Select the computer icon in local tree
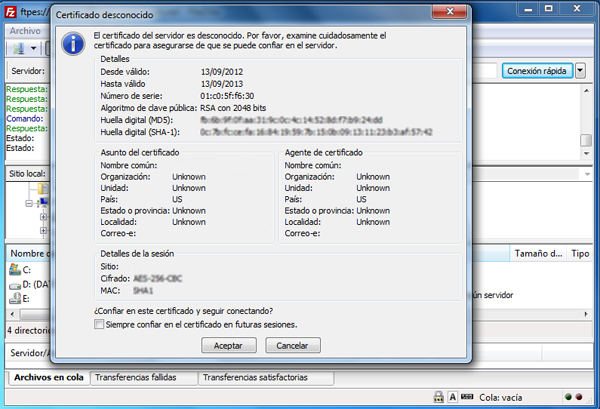This screenshot has width=600, height=409. coord(45,202)
